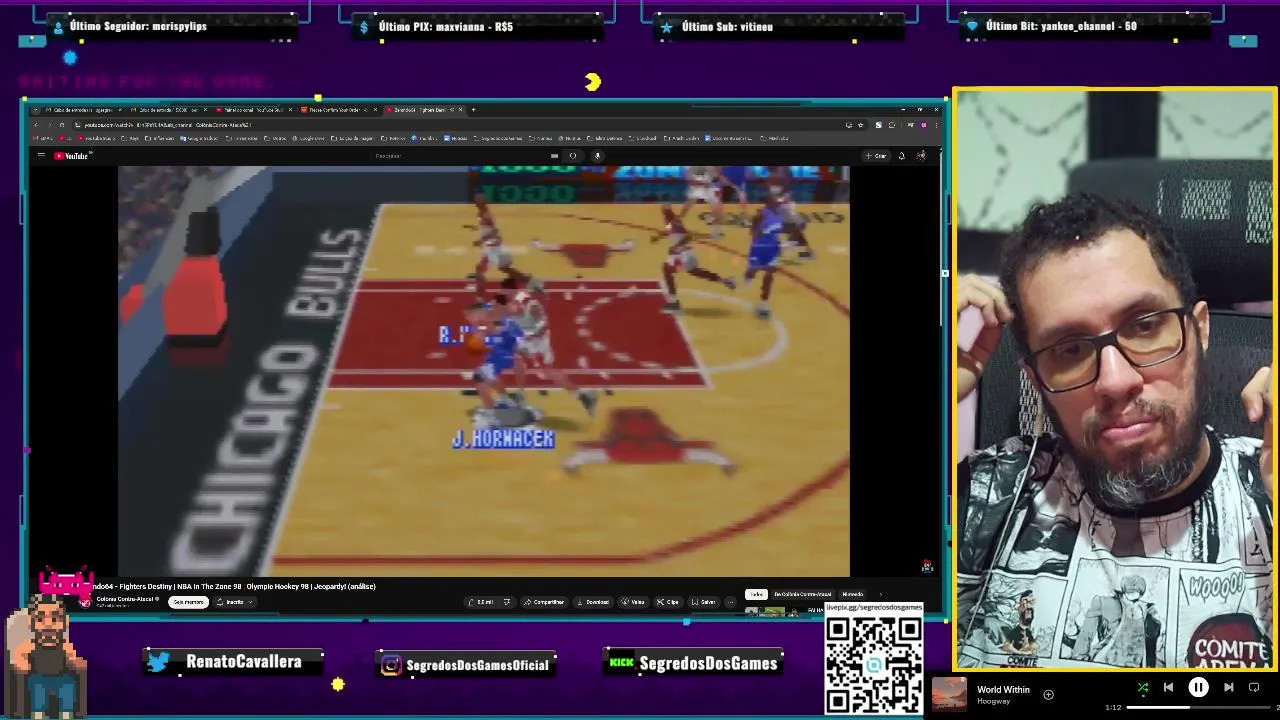Add World Within to liked songs
1280x720 pixels.
tap(1048, 694)
